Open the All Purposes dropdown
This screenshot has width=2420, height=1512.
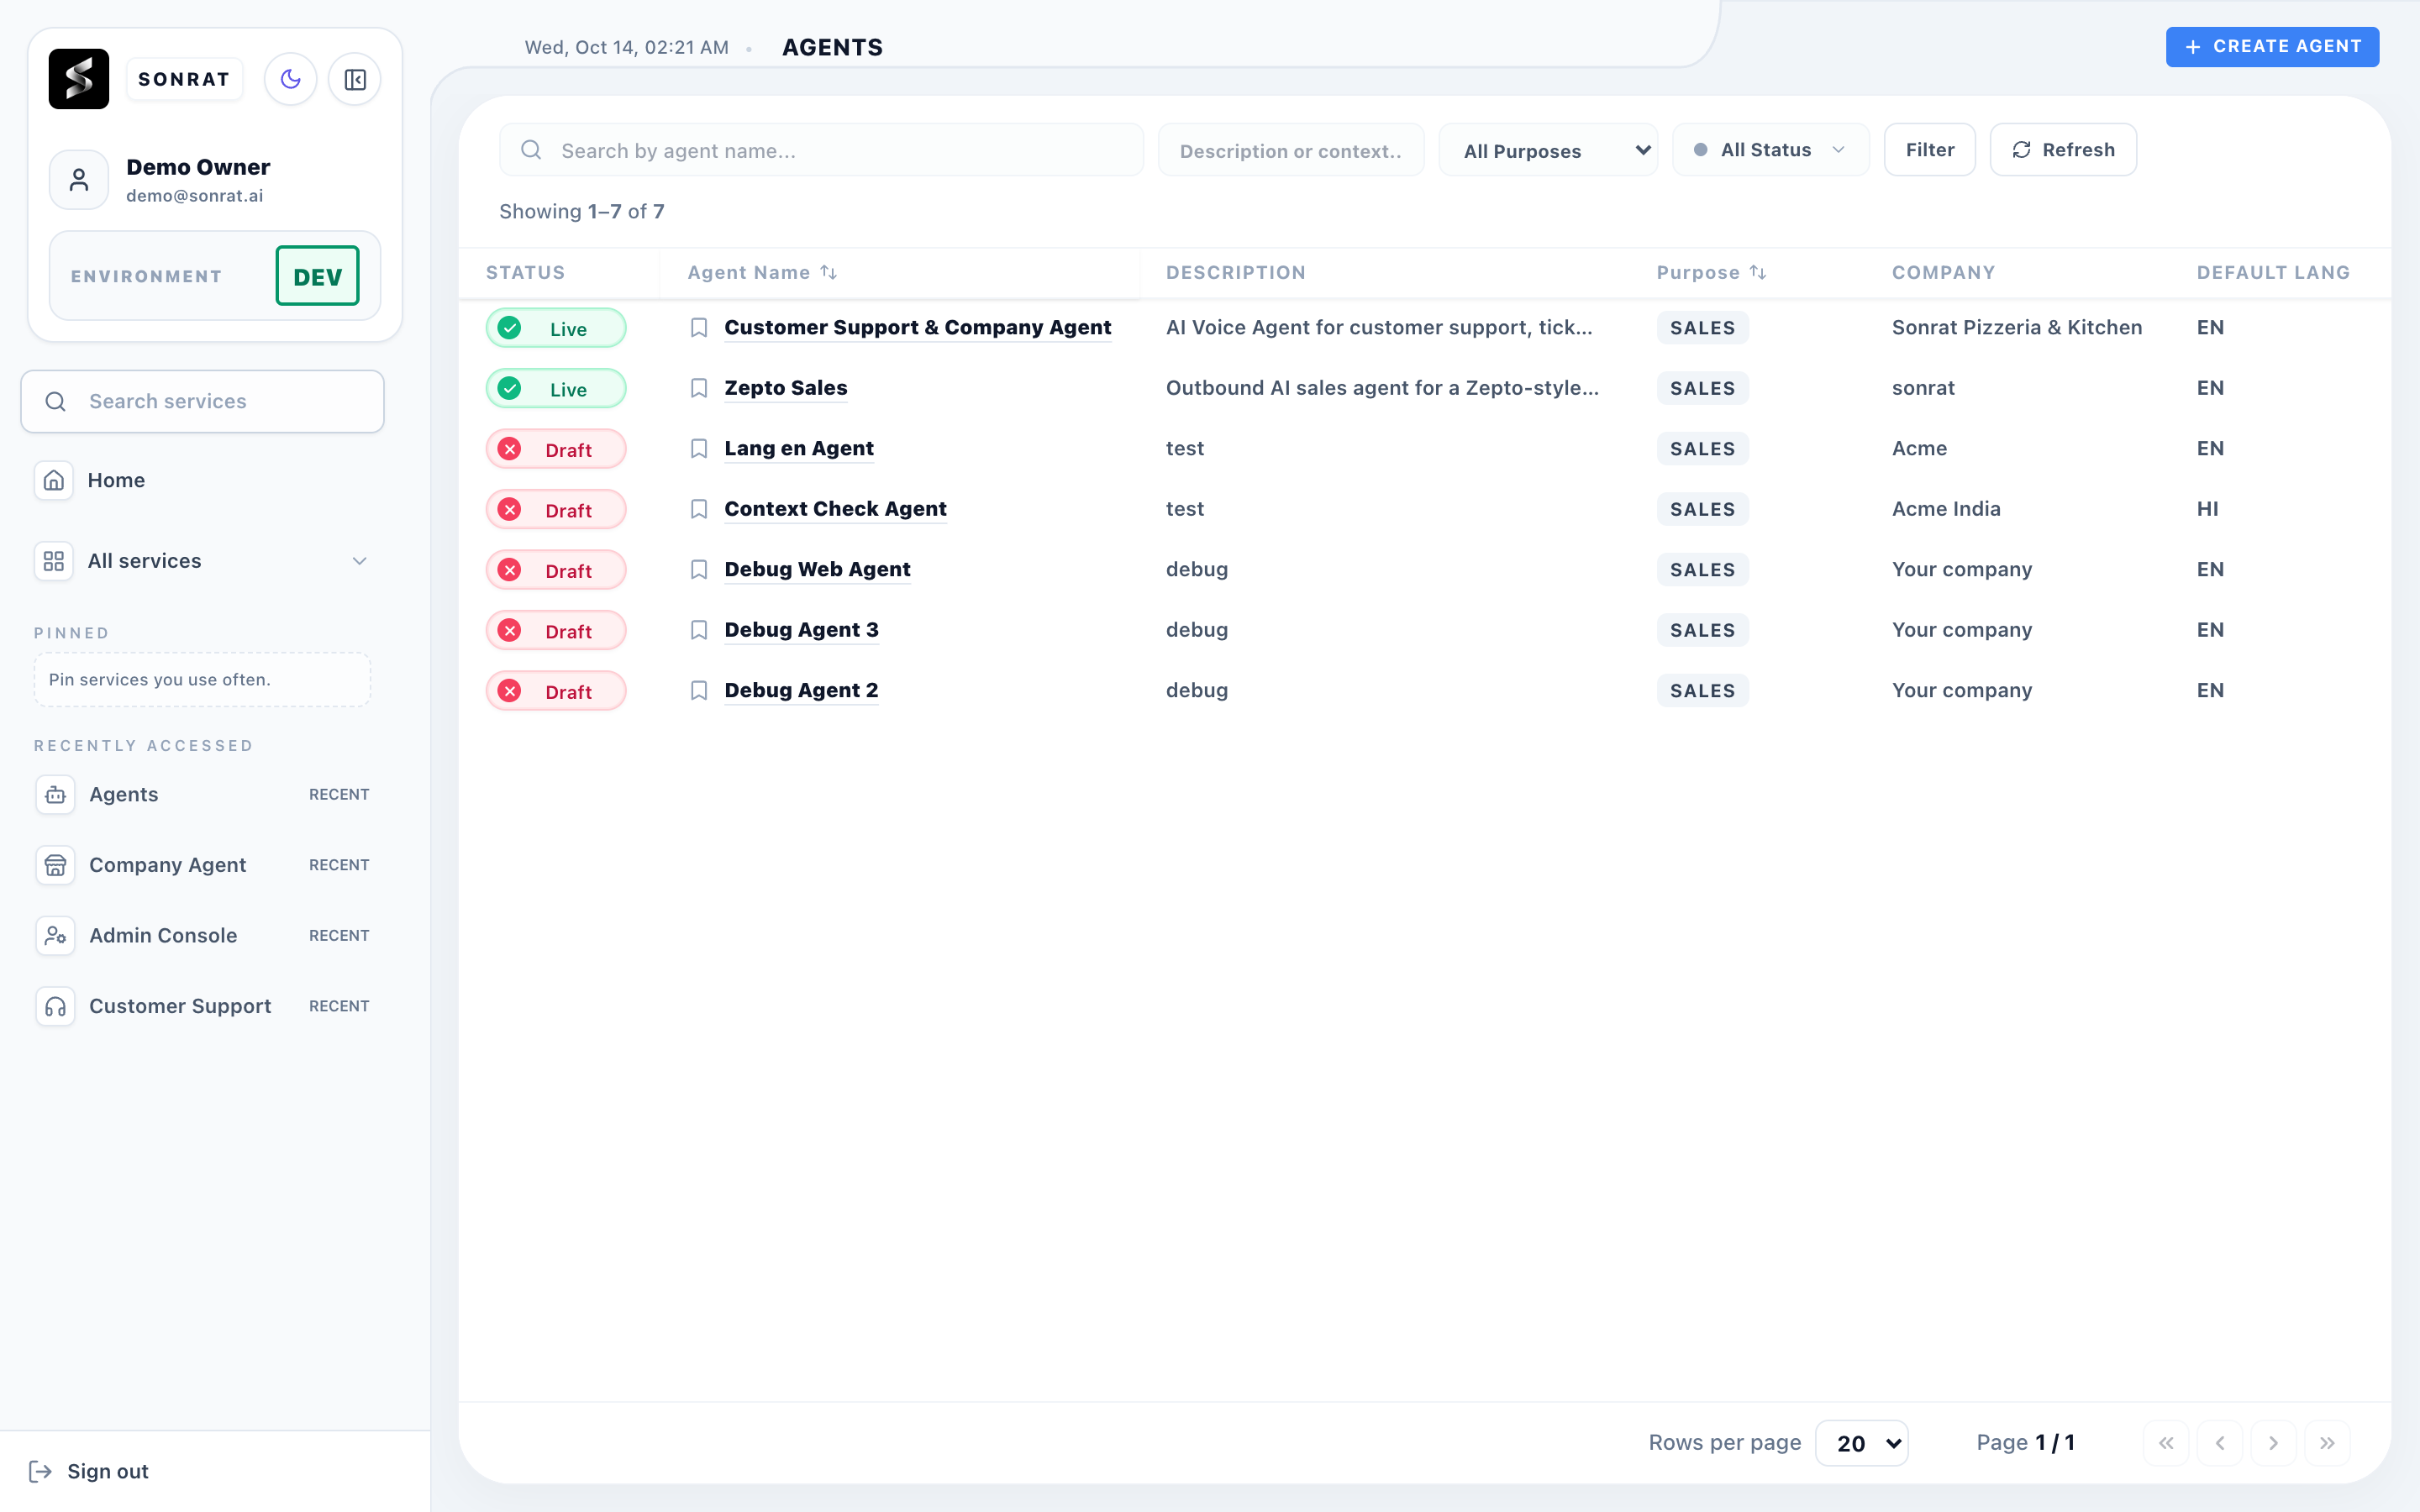click(1548, 150)
